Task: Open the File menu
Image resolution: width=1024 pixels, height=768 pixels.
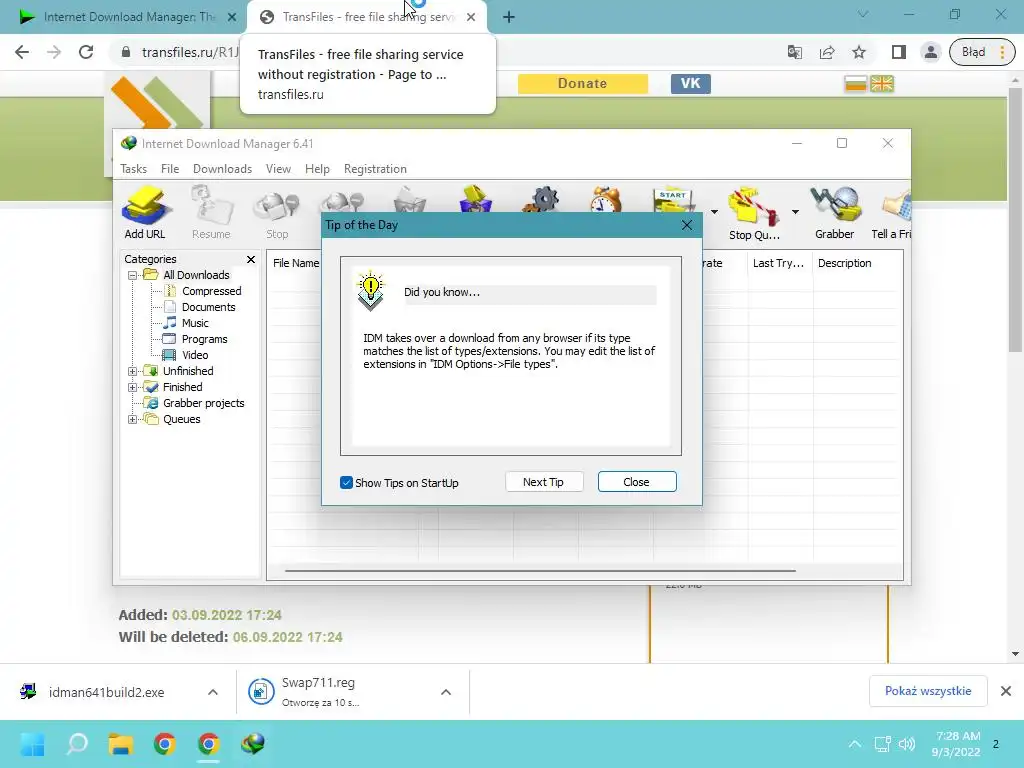Action: coord(170,168)
